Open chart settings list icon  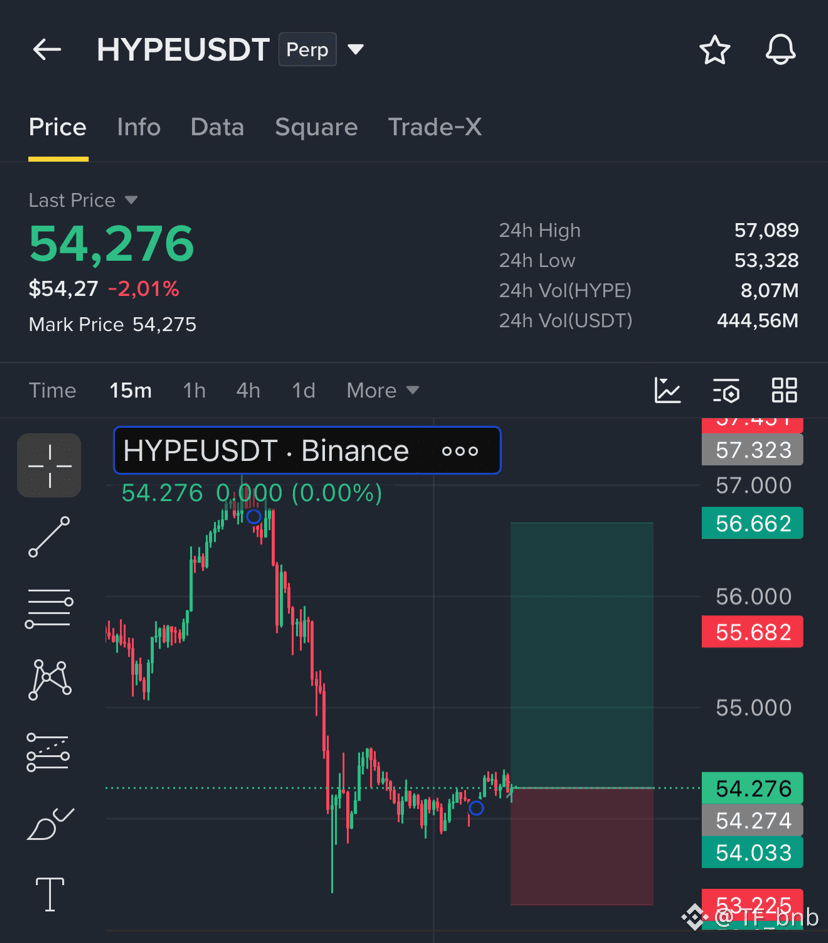tap(726, 390)
